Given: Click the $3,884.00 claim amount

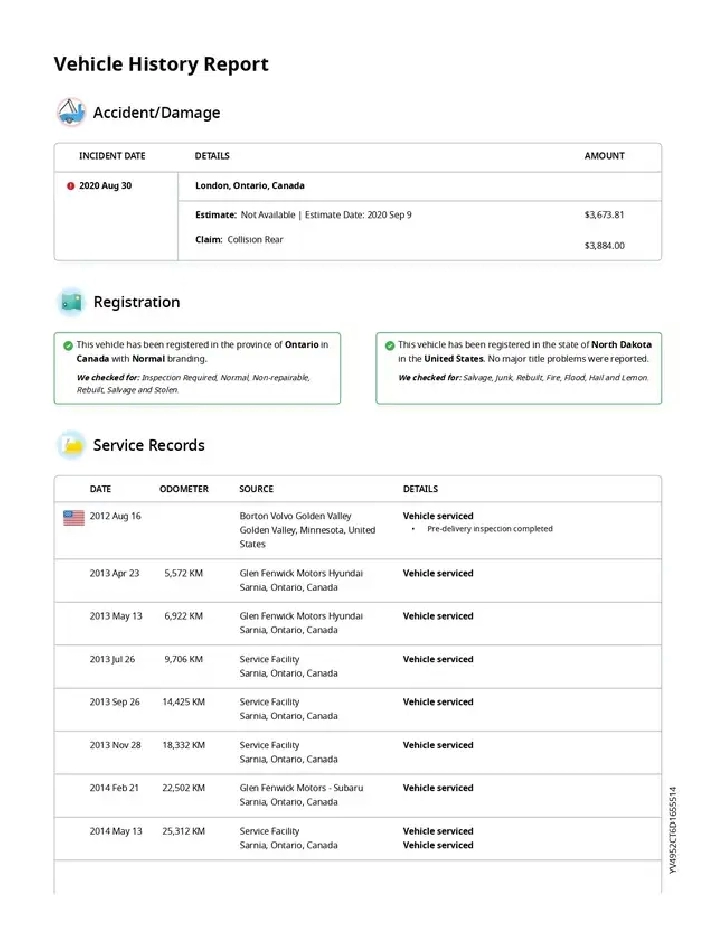Looking at the screenshot, I should click(x=604, y=245).
